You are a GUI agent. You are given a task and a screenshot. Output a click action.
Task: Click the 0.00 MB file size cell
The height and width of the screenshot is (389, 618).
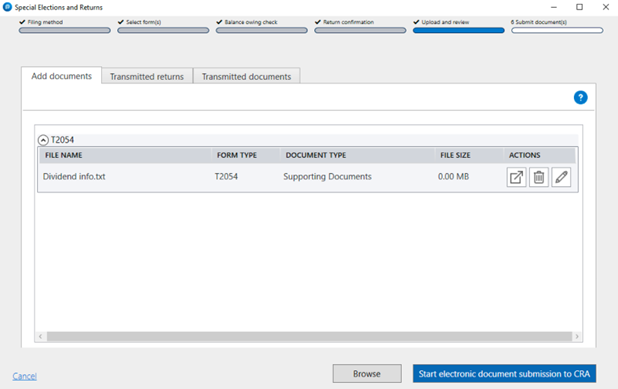tap(453, 177)
